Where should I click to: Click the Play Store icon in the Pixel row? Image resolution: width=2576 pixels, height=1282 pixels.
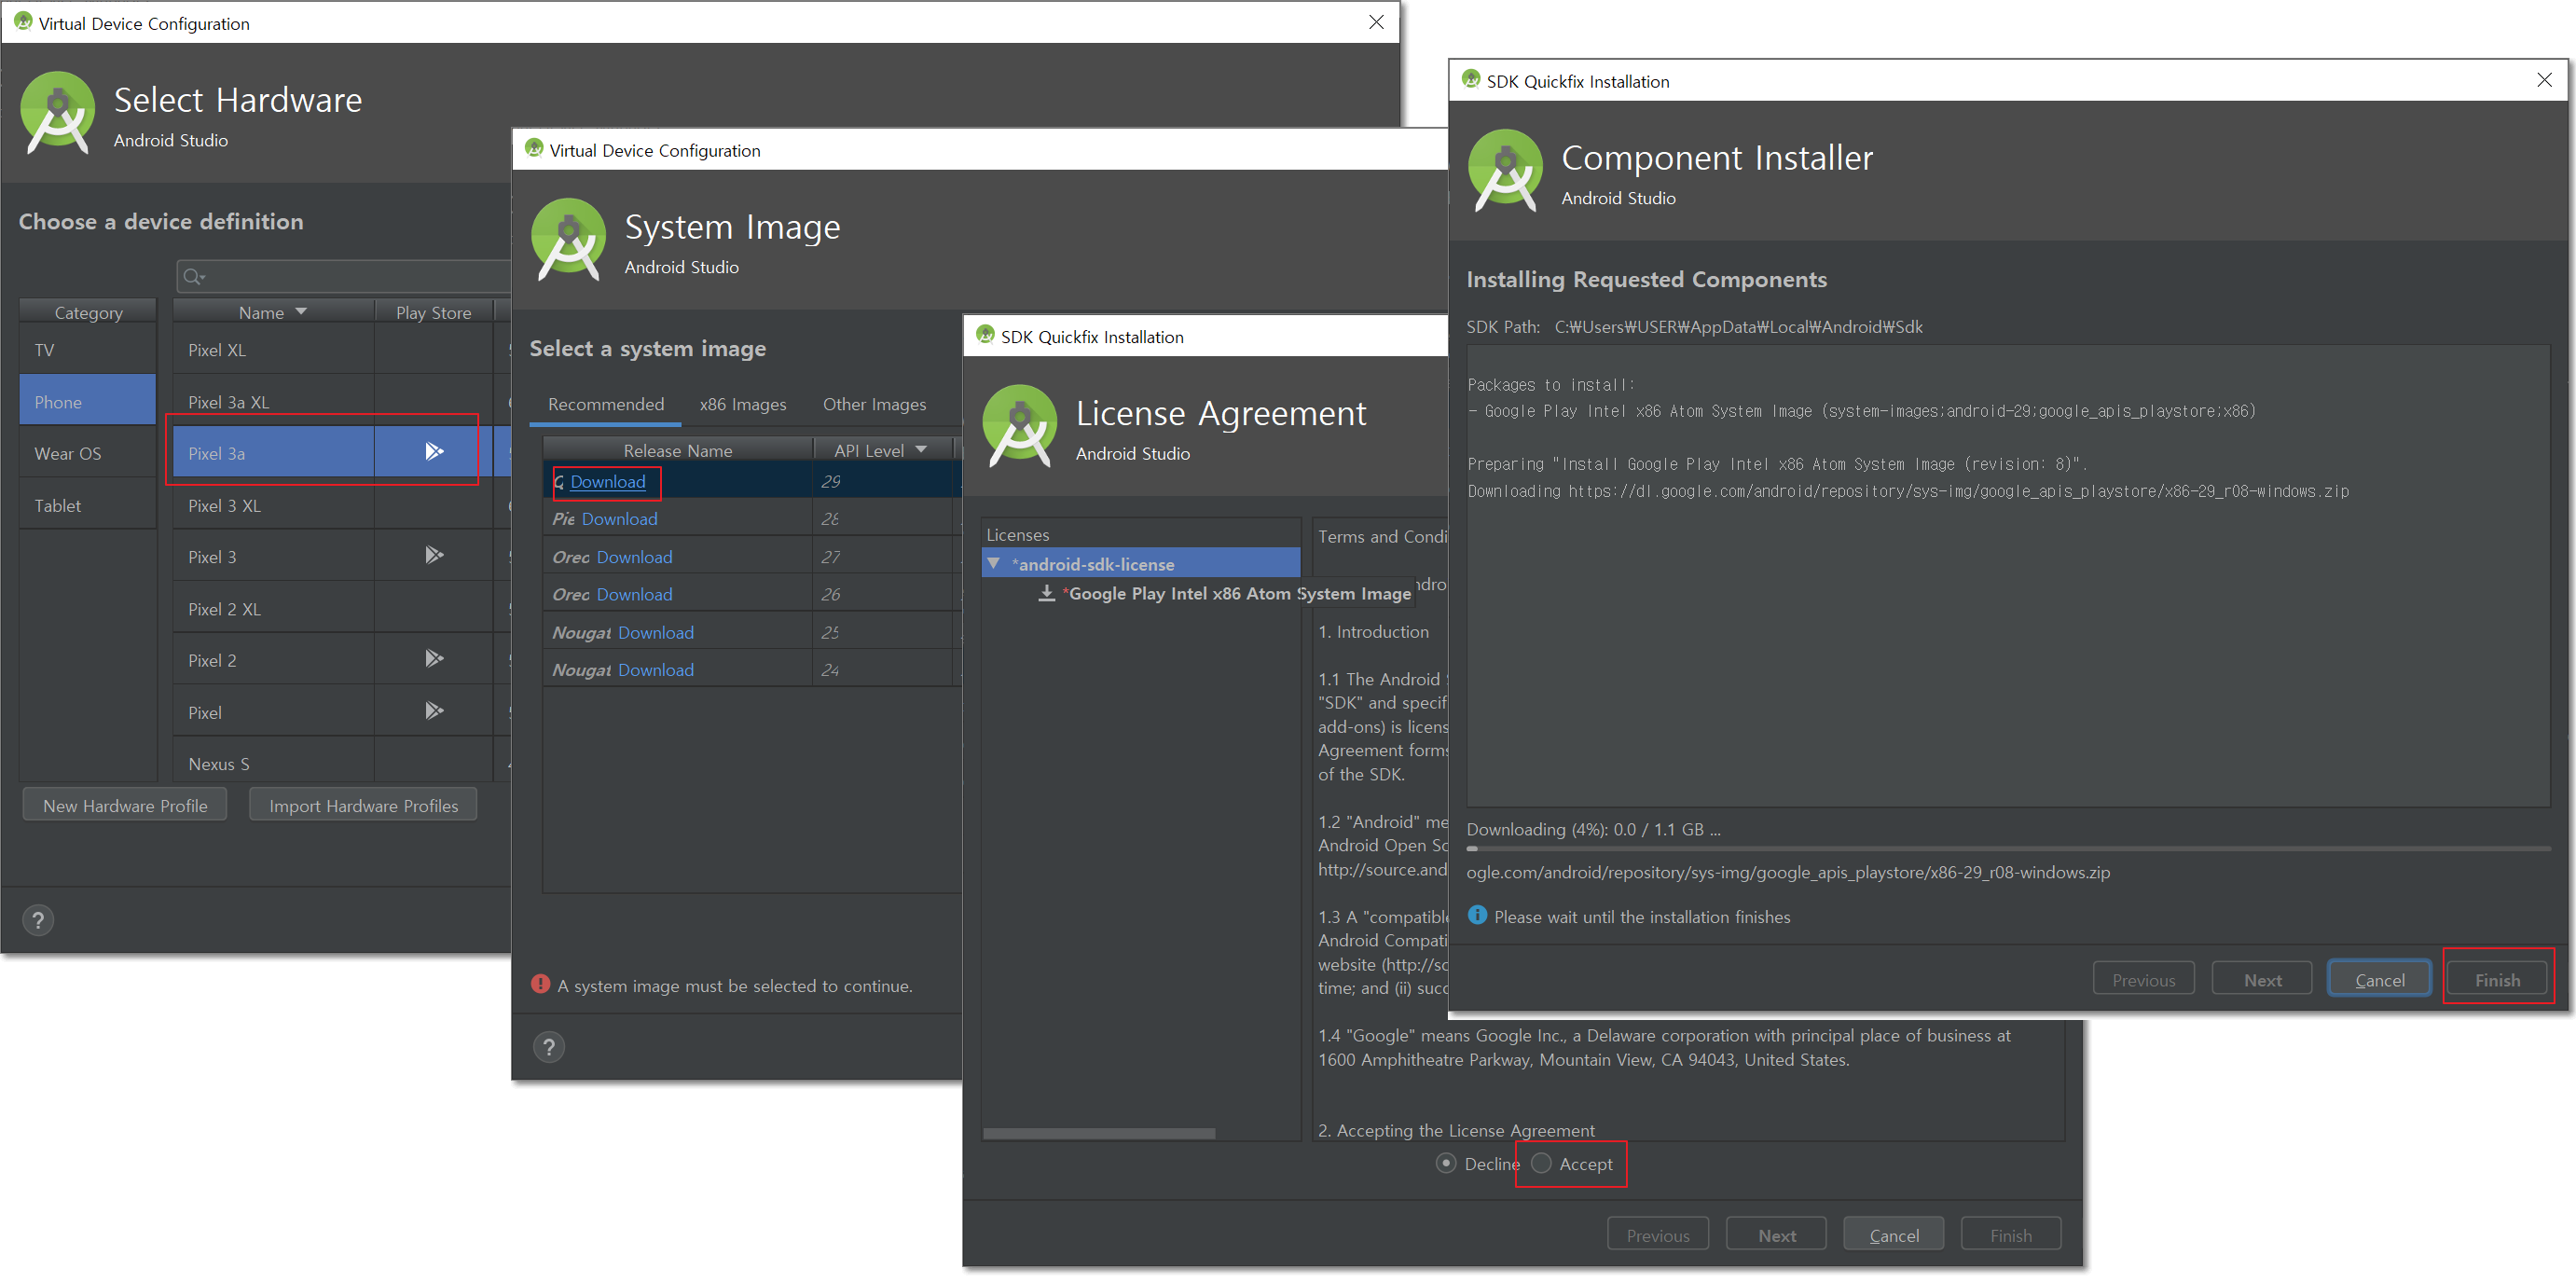pyautogui.click(x=434, y=711)
